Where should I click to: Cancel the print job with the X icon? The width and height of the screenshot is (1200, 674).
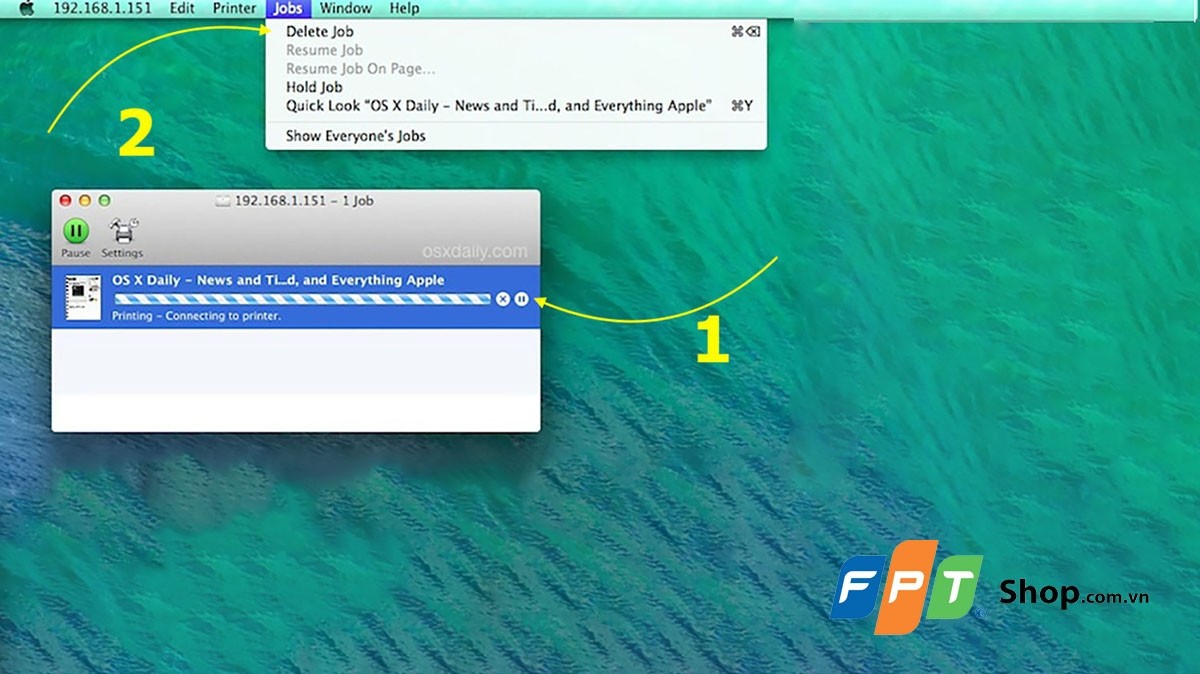tap(503, 299)
